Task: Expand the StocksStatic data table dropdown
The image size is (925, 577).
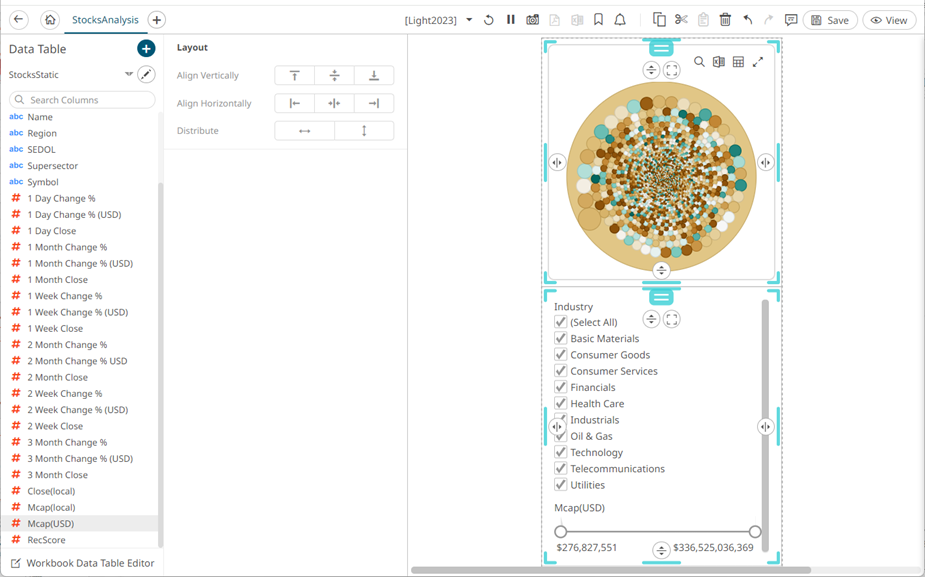Action: [x=128, y=74]
